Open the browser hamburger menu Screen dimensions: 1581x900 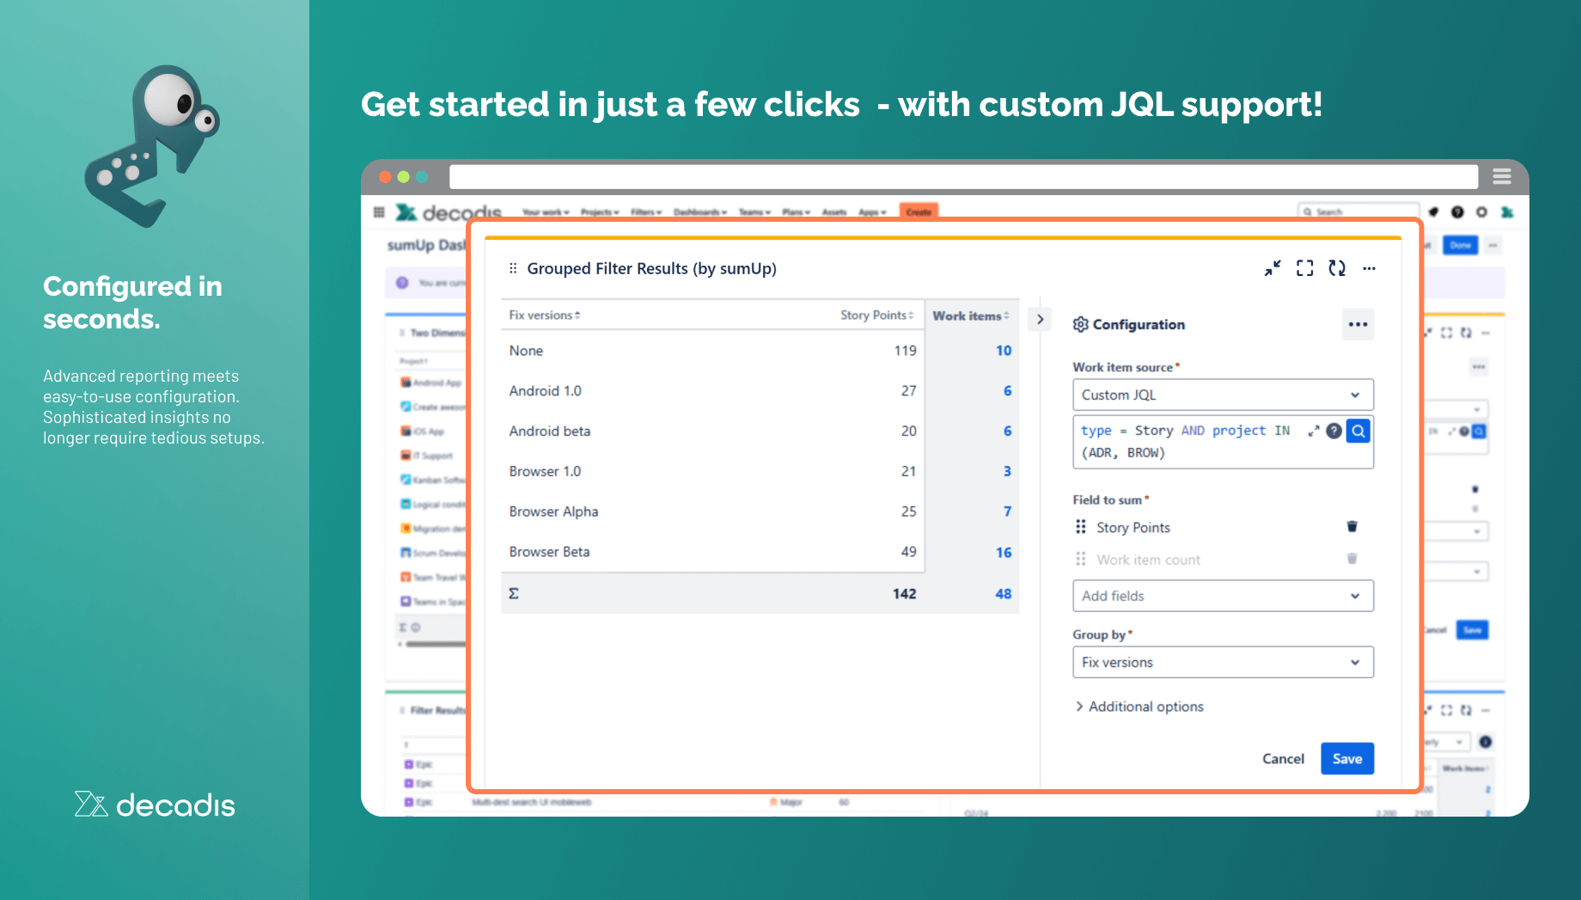(x=1502, y=177)
